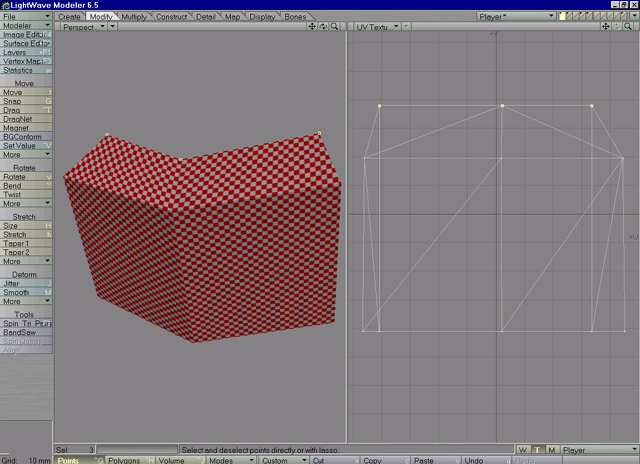Activate the BandSaw tool

(26, 332)
